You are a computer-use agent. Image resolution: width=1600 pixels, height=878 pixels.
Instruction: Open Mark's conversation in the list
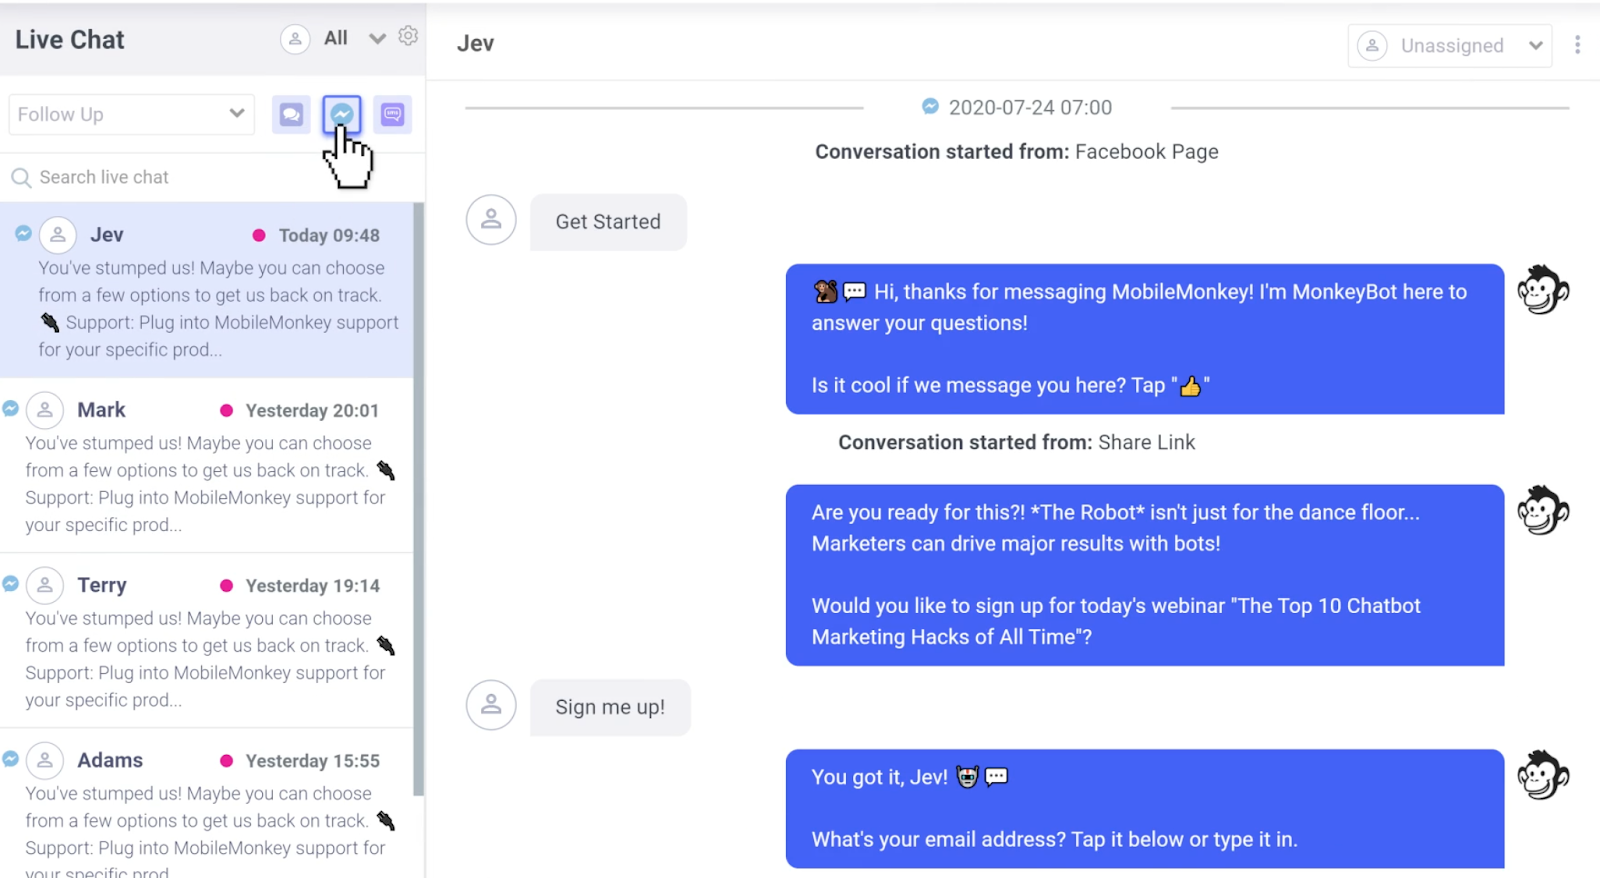point(206,466)
